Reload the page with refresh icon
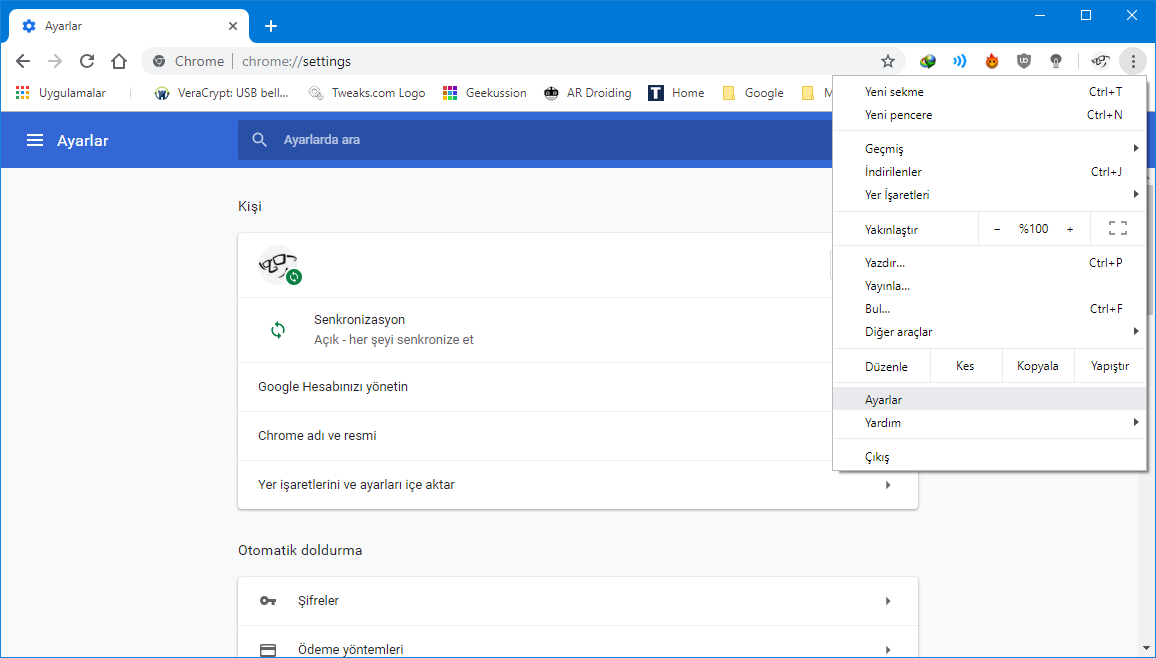1156x658 pixels. pyautogui.click(x=87, y=61)
